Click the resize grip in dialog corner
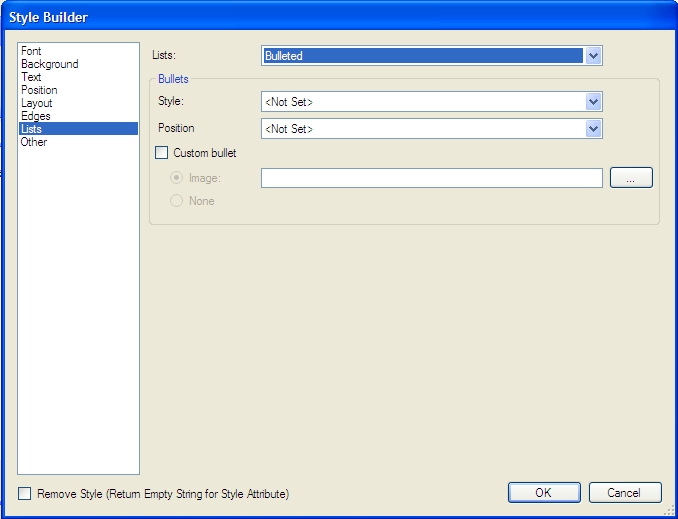This screenshot has width=678, height=519. point(670,511)
